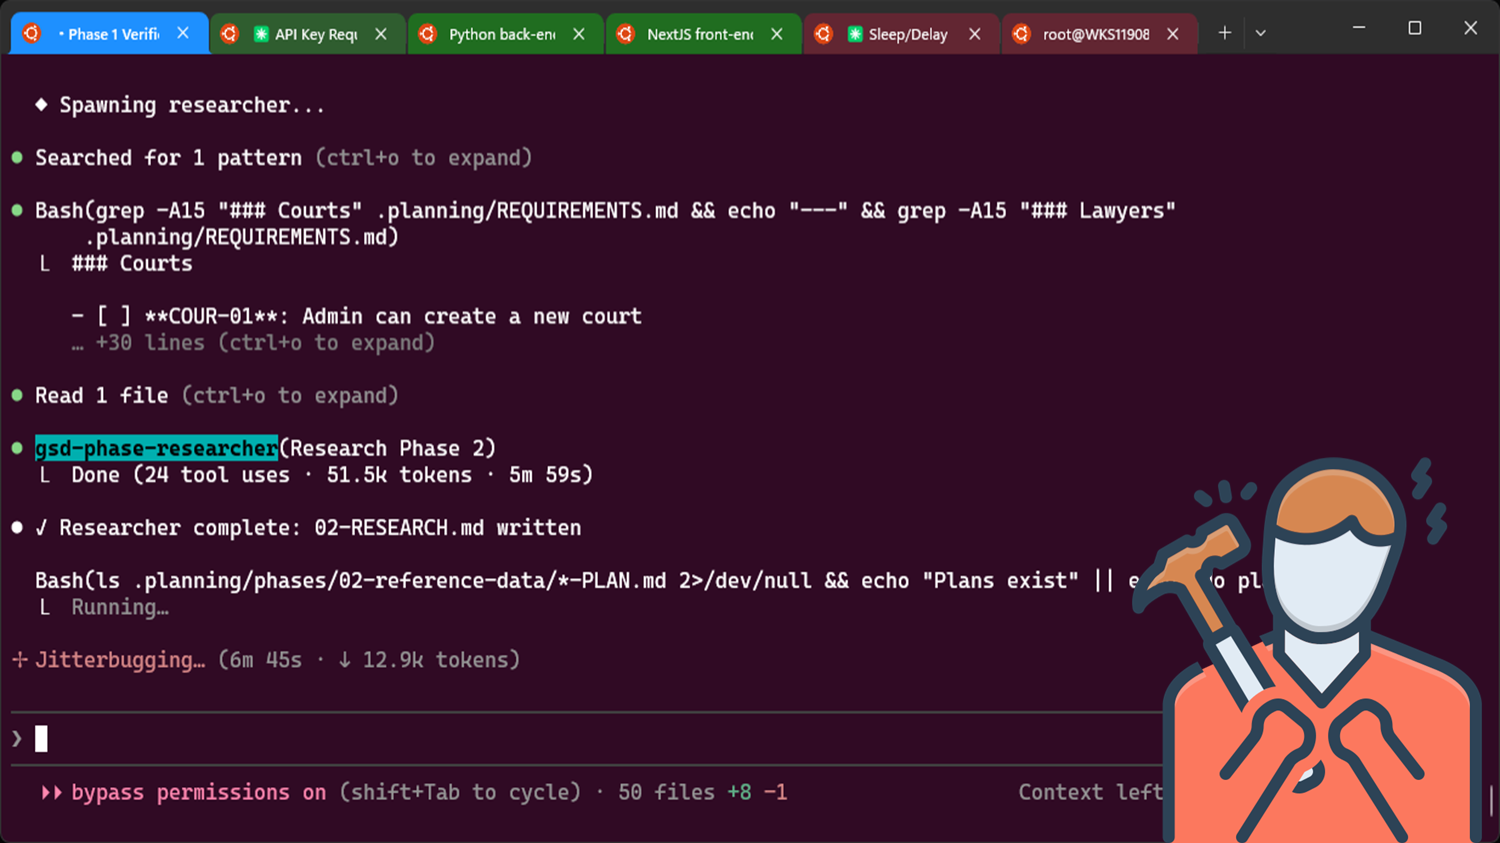The width and height of the screenshot is (1500, 843).
Task: Click the Ubuntu icon on root@WKS11908 tab
Action: coord(1021,34)
